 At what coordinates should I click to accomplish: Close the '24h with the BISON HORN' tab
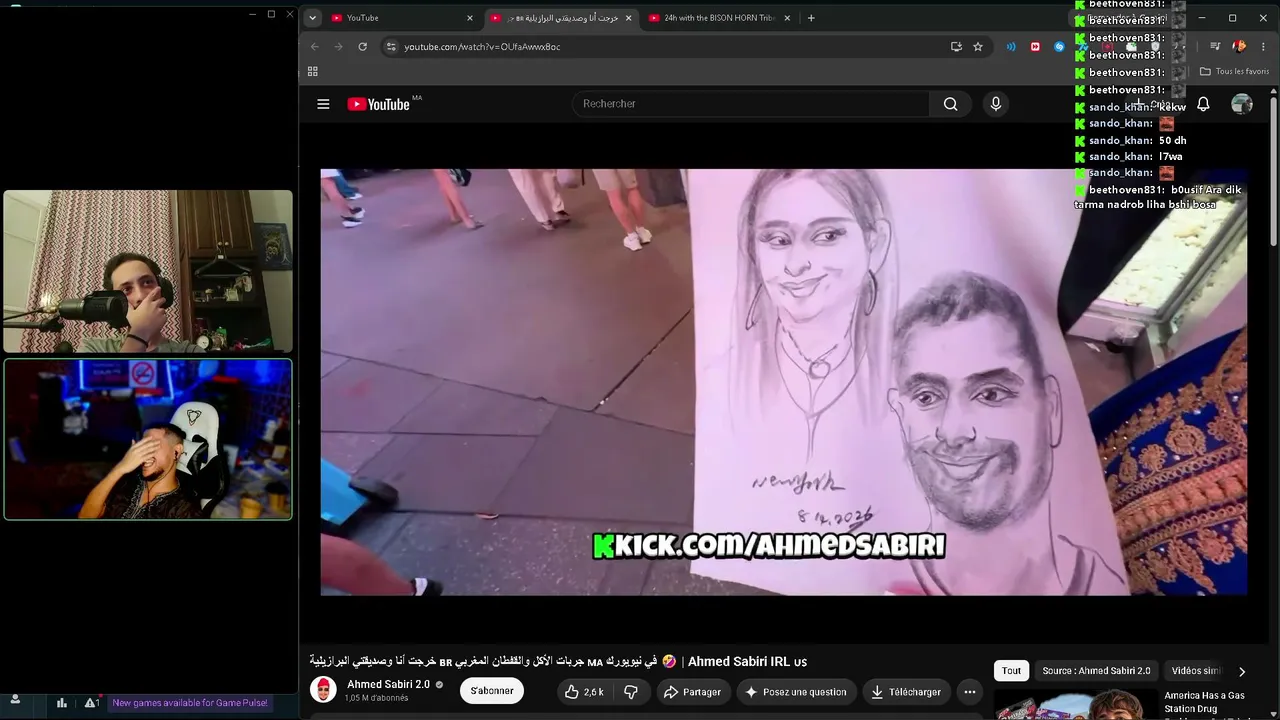(x=787, y=18)
